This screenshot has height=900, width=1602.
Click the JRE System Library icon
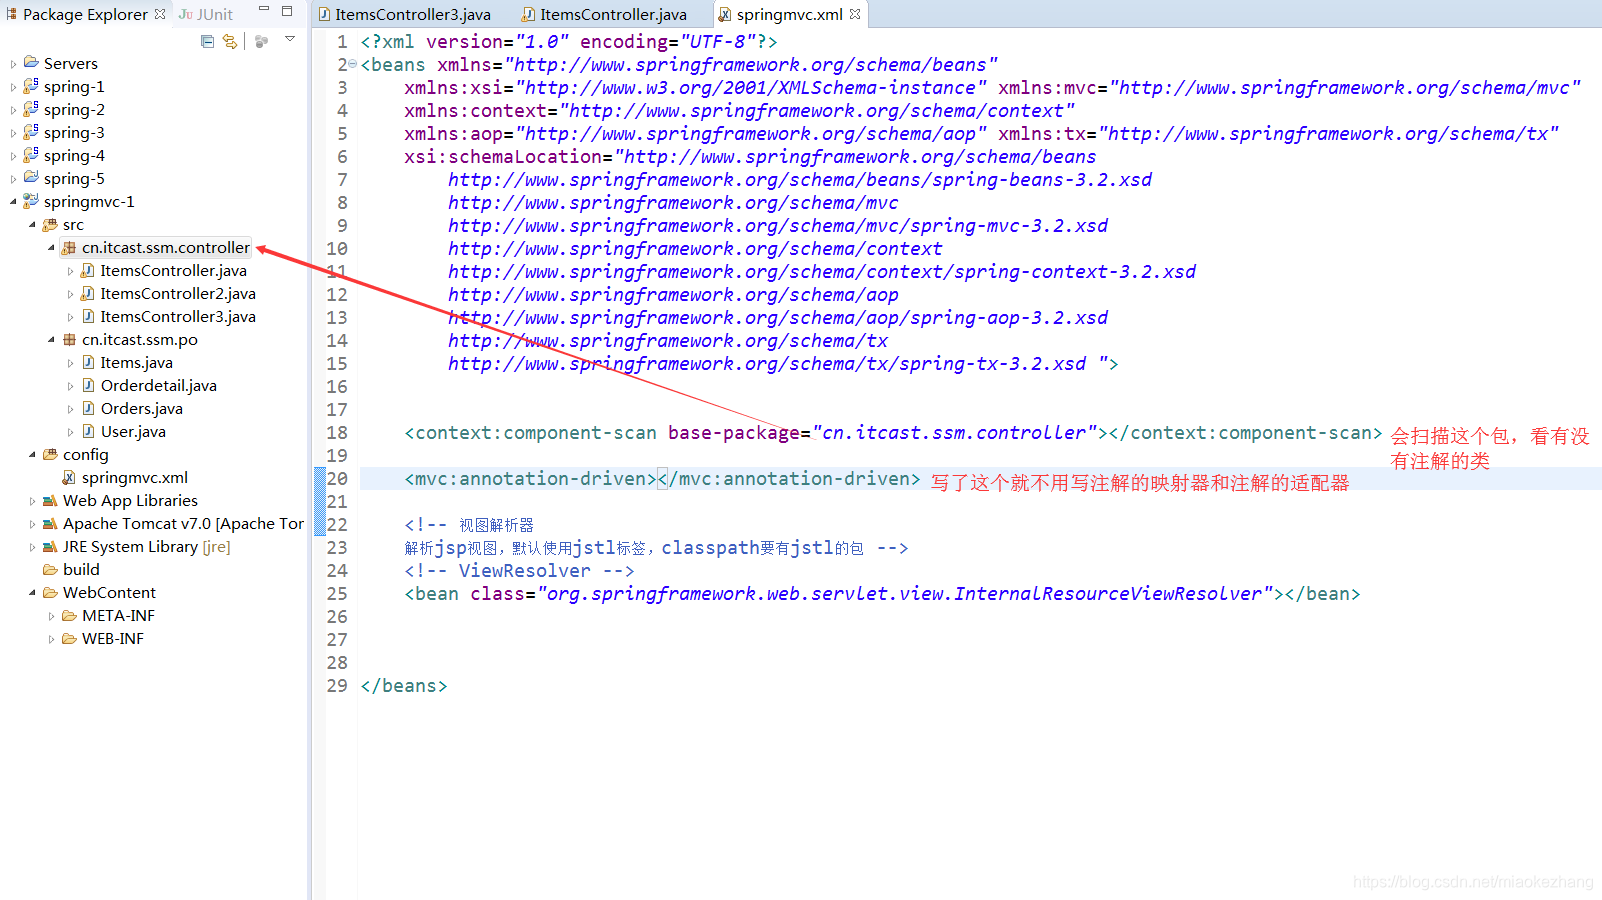click(x=50, y=547)
